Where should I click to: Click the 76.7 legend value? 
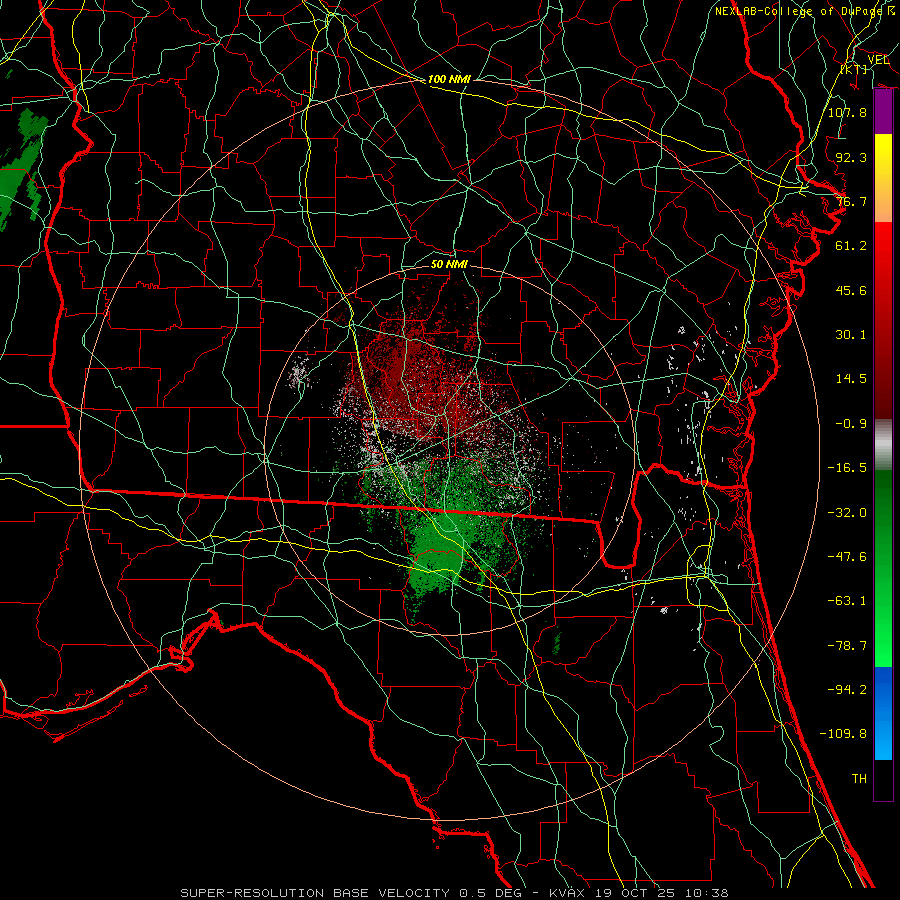(851, 201)
